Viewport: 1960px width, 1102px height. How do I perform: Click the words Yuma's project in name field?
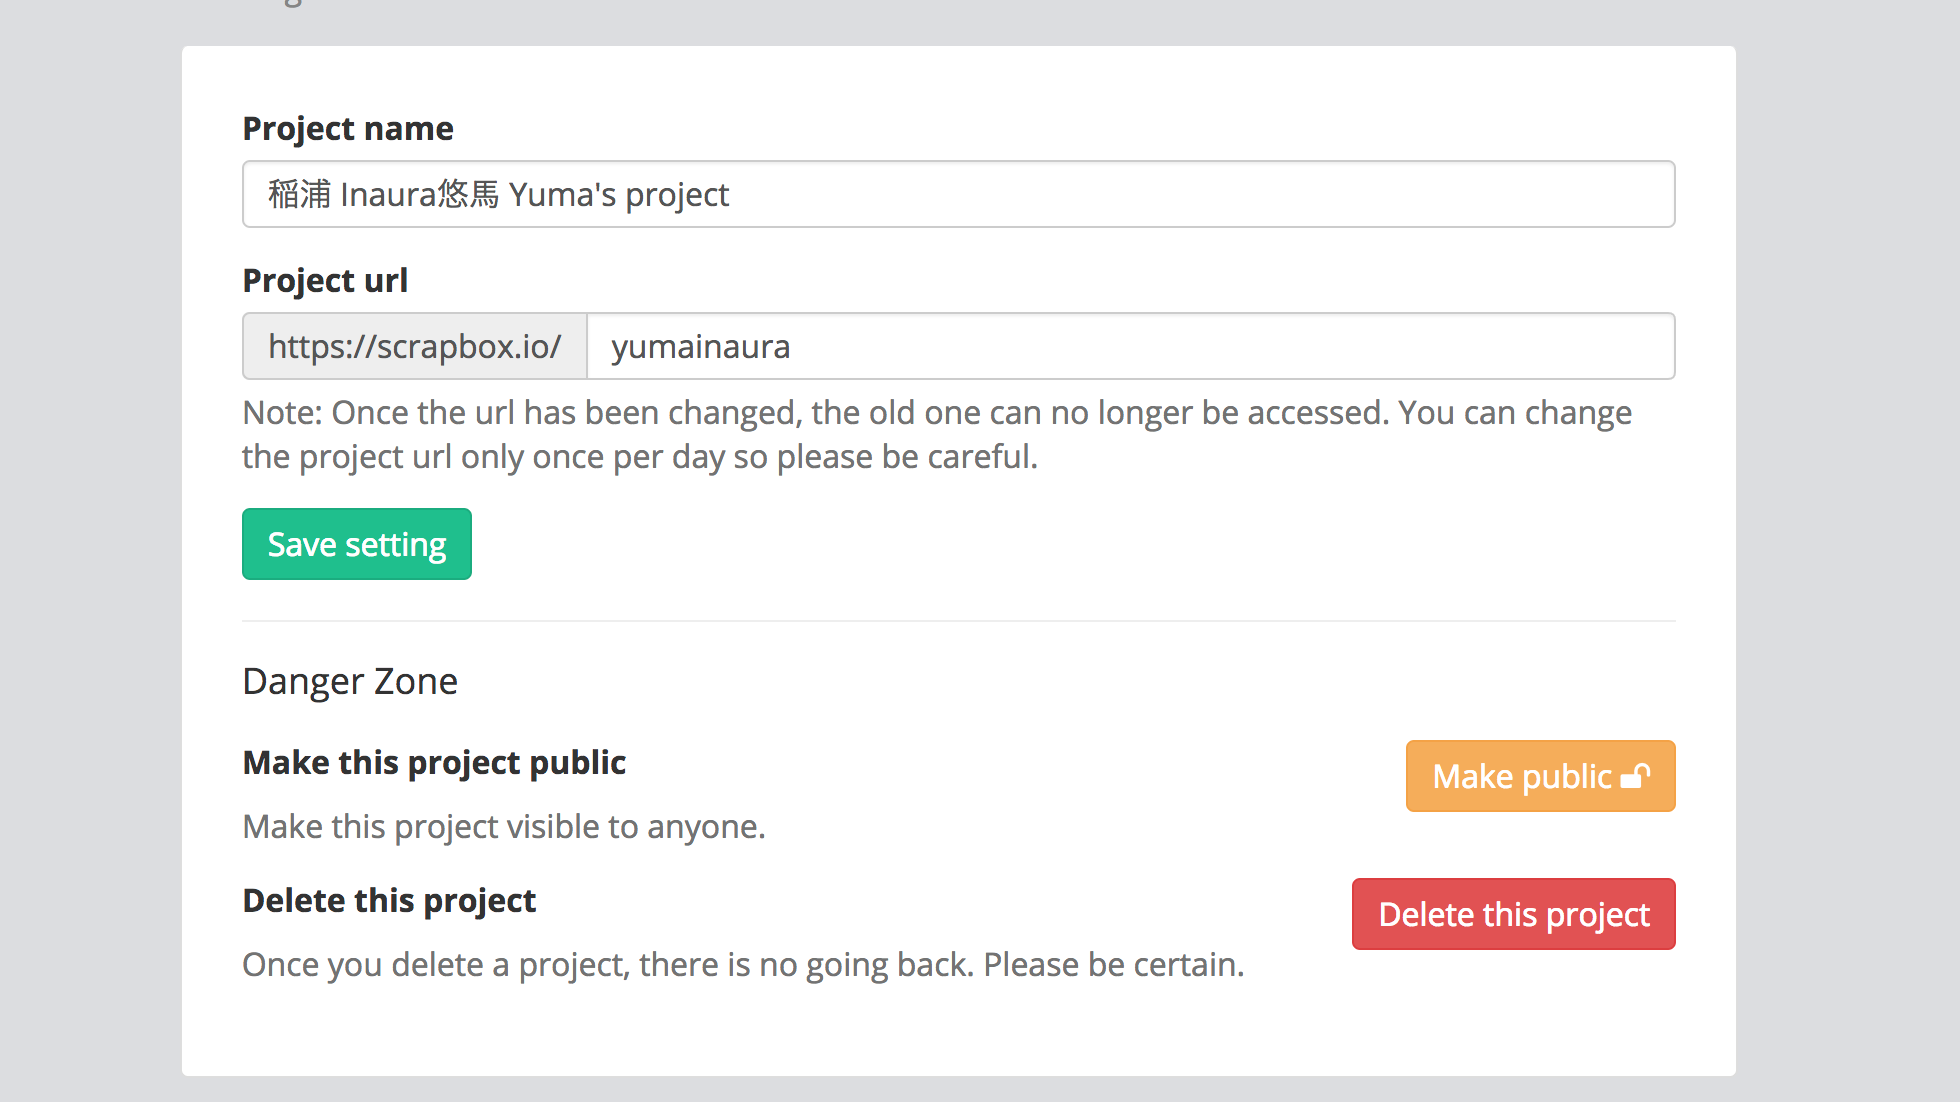tap(618, 194)
